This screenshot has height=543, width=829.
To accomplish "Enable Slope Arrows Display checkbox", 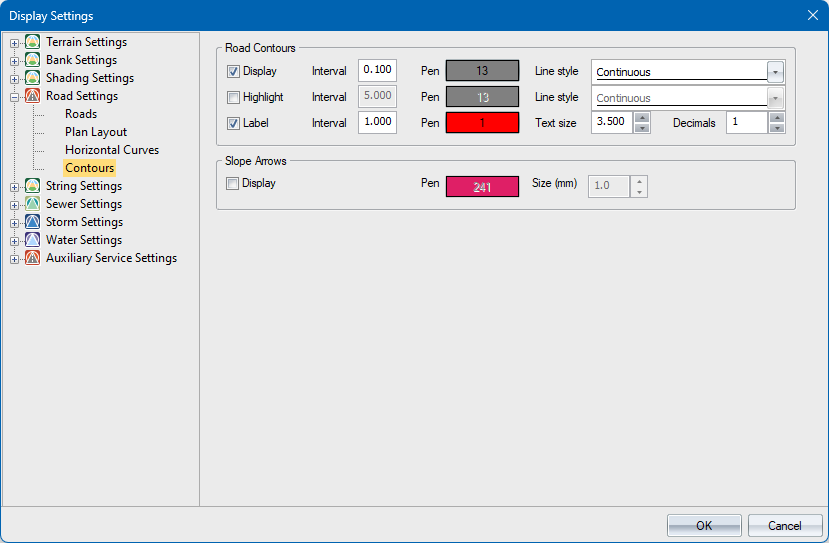I will (233, 184).
